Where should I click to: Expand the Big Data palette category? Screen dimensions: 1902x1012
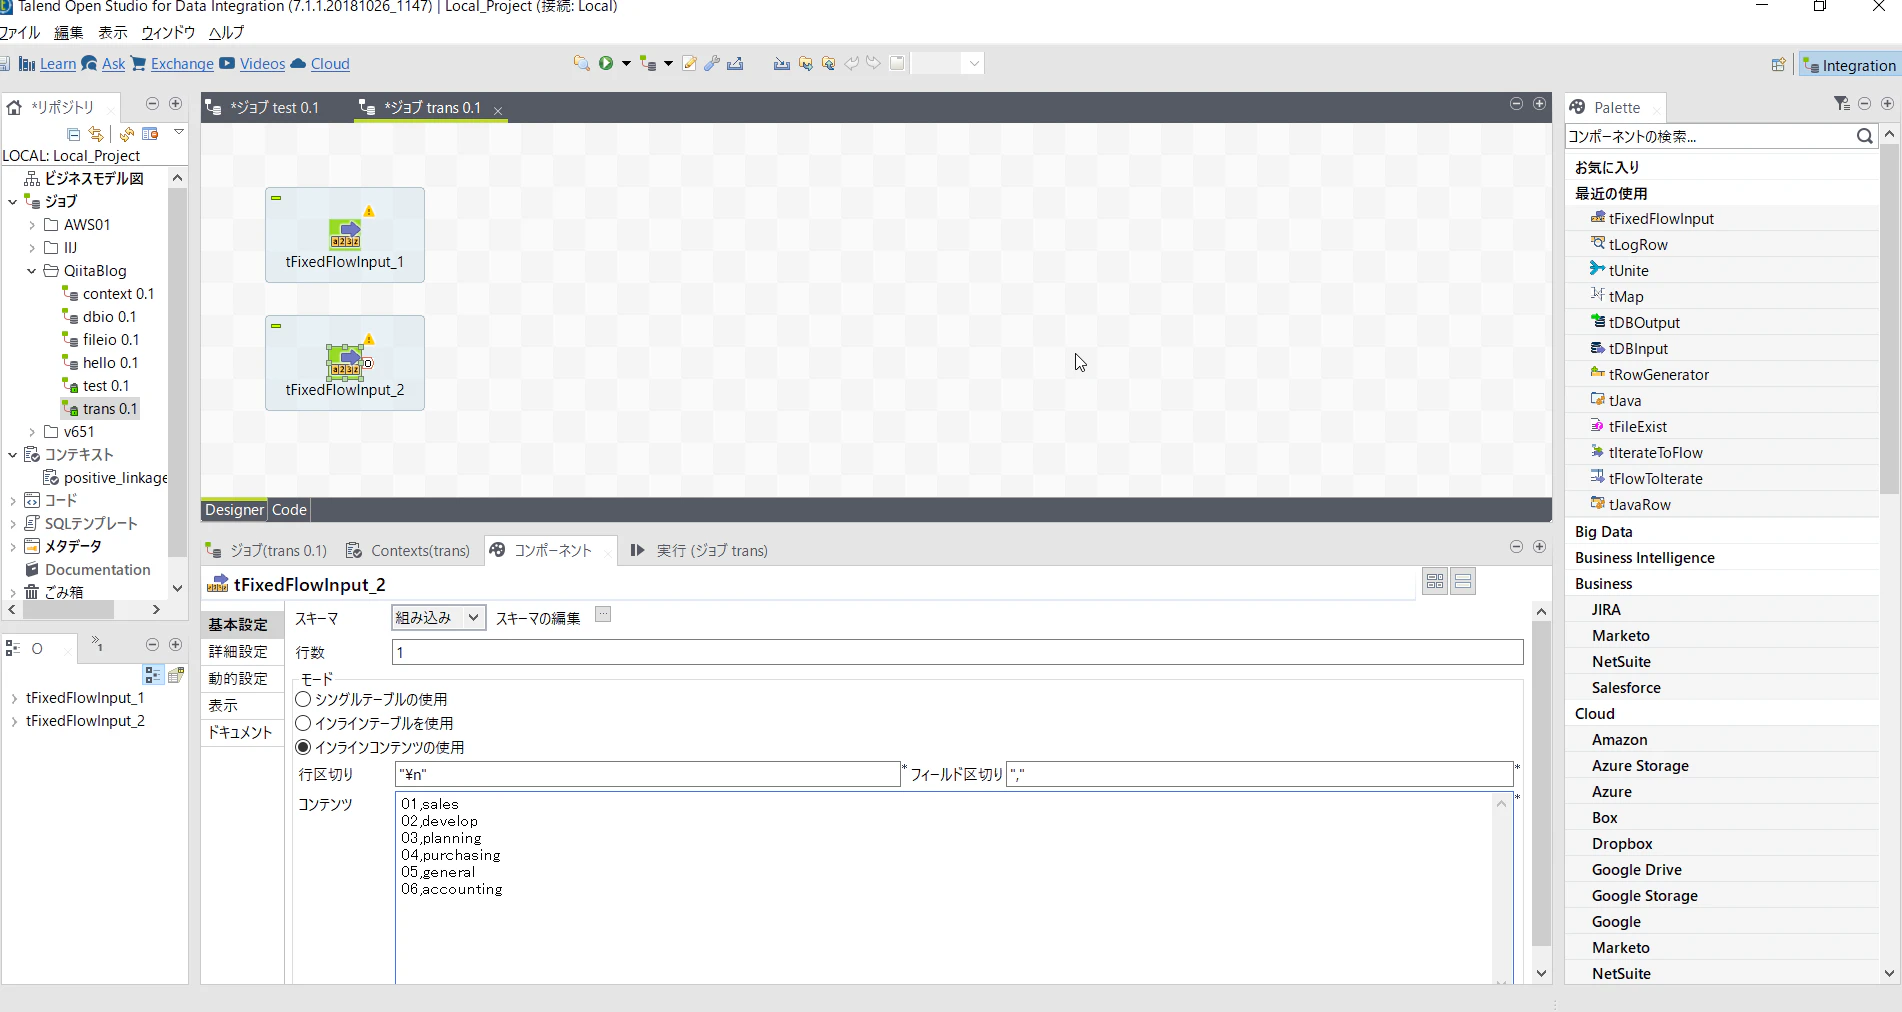(1603, 532)
